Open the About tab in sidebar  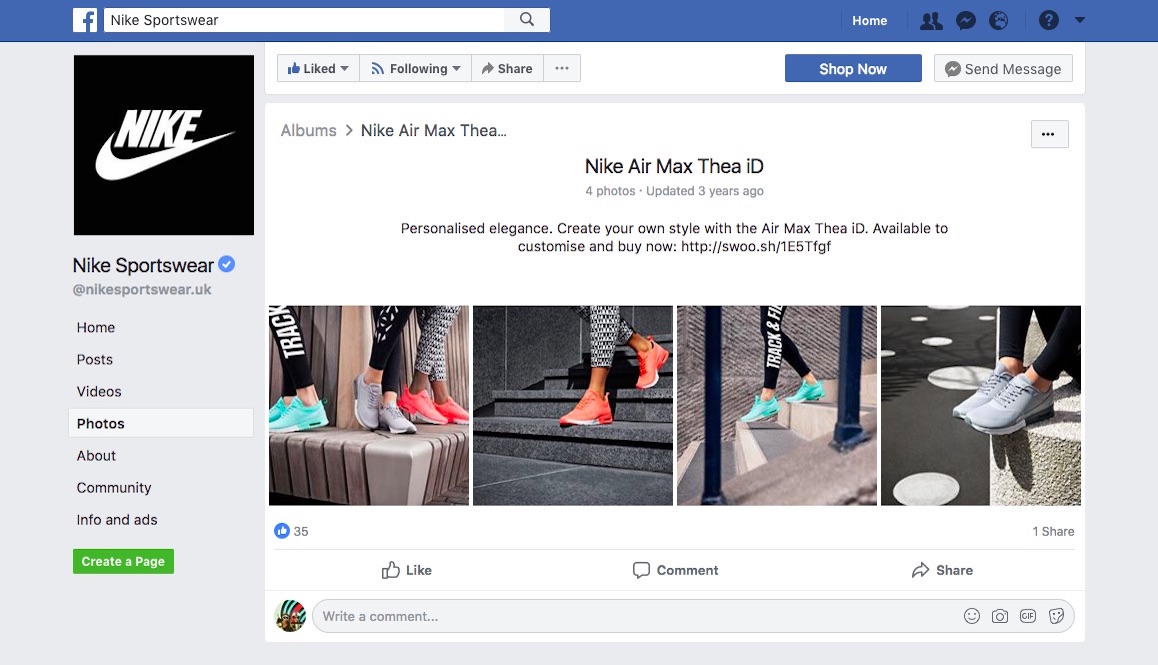tap(96, 456)
